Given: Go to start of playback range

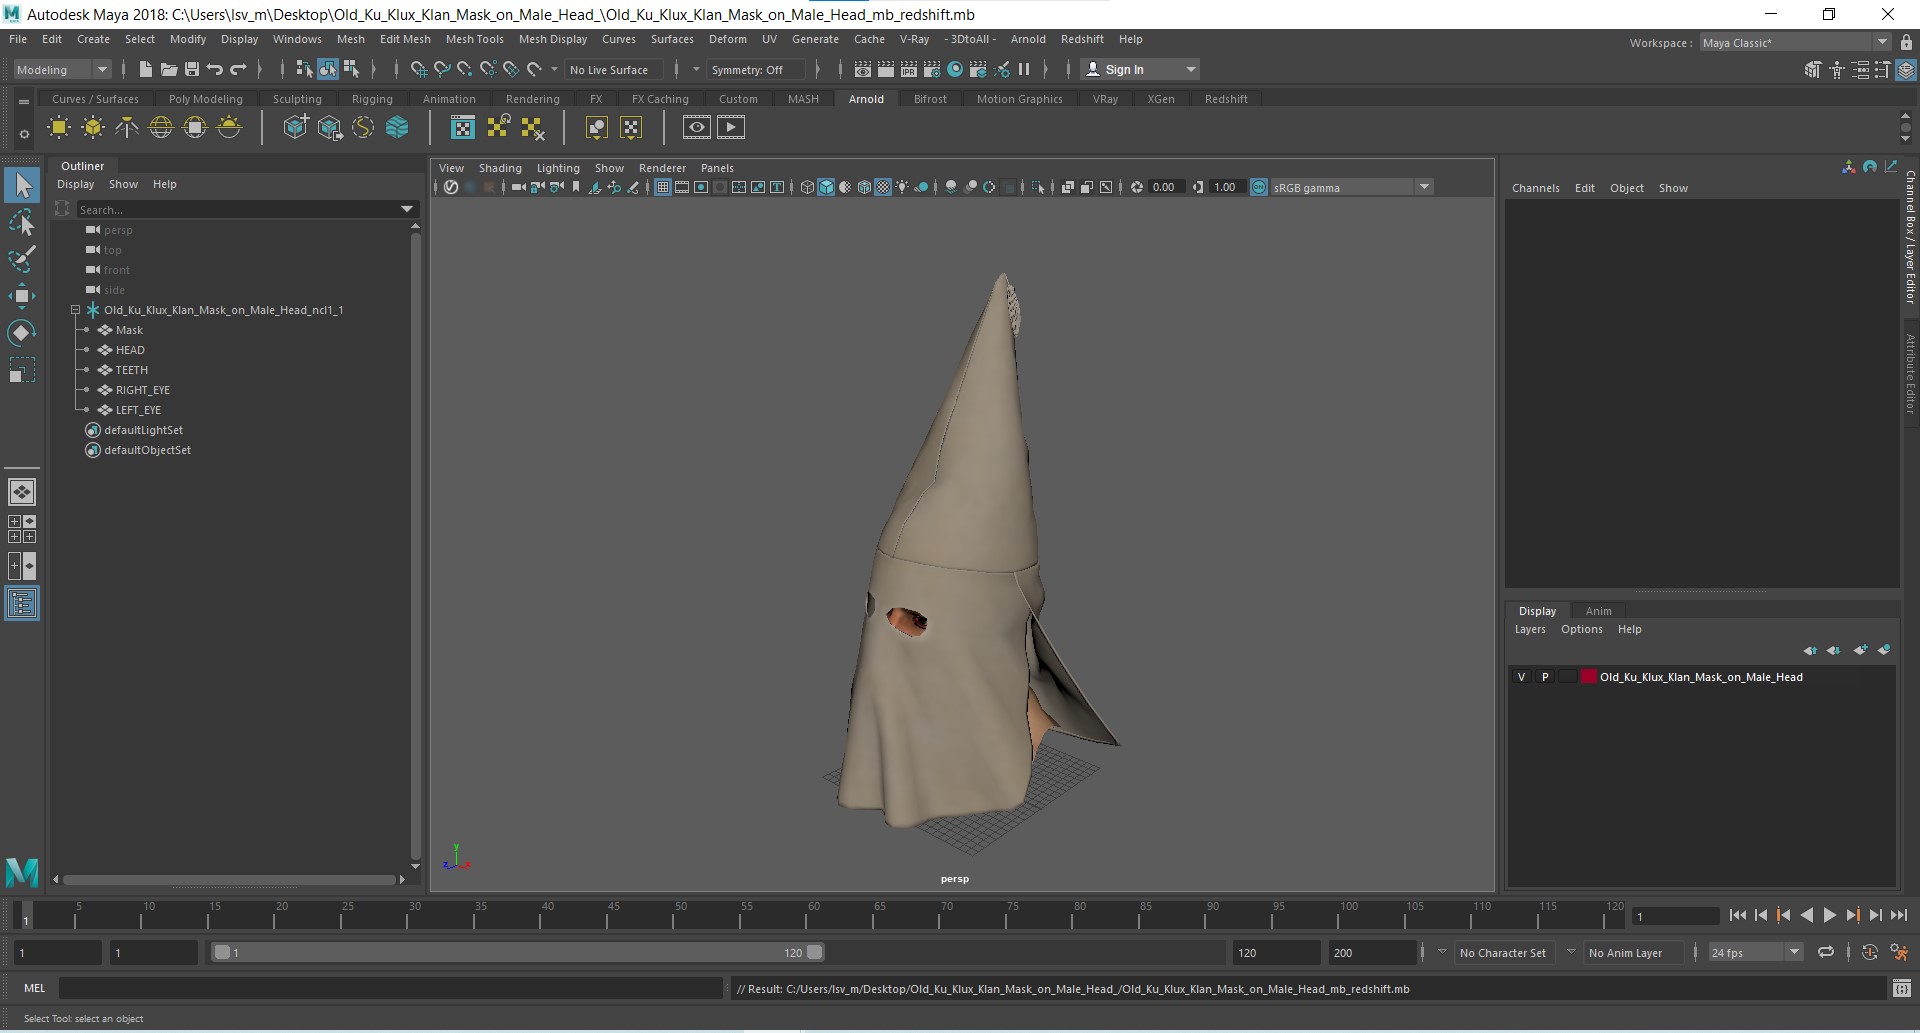Looking at the screenshot, I should point(1737,915).
